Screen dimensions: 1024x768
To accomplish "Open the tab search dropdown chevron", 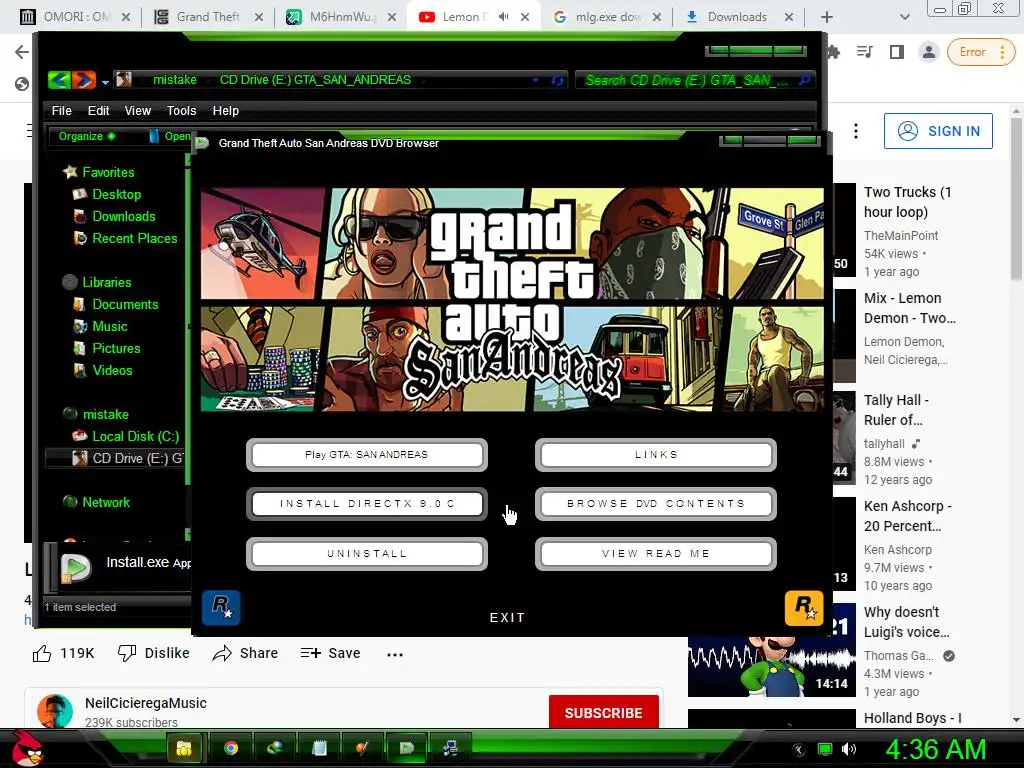I will (904, 17).
